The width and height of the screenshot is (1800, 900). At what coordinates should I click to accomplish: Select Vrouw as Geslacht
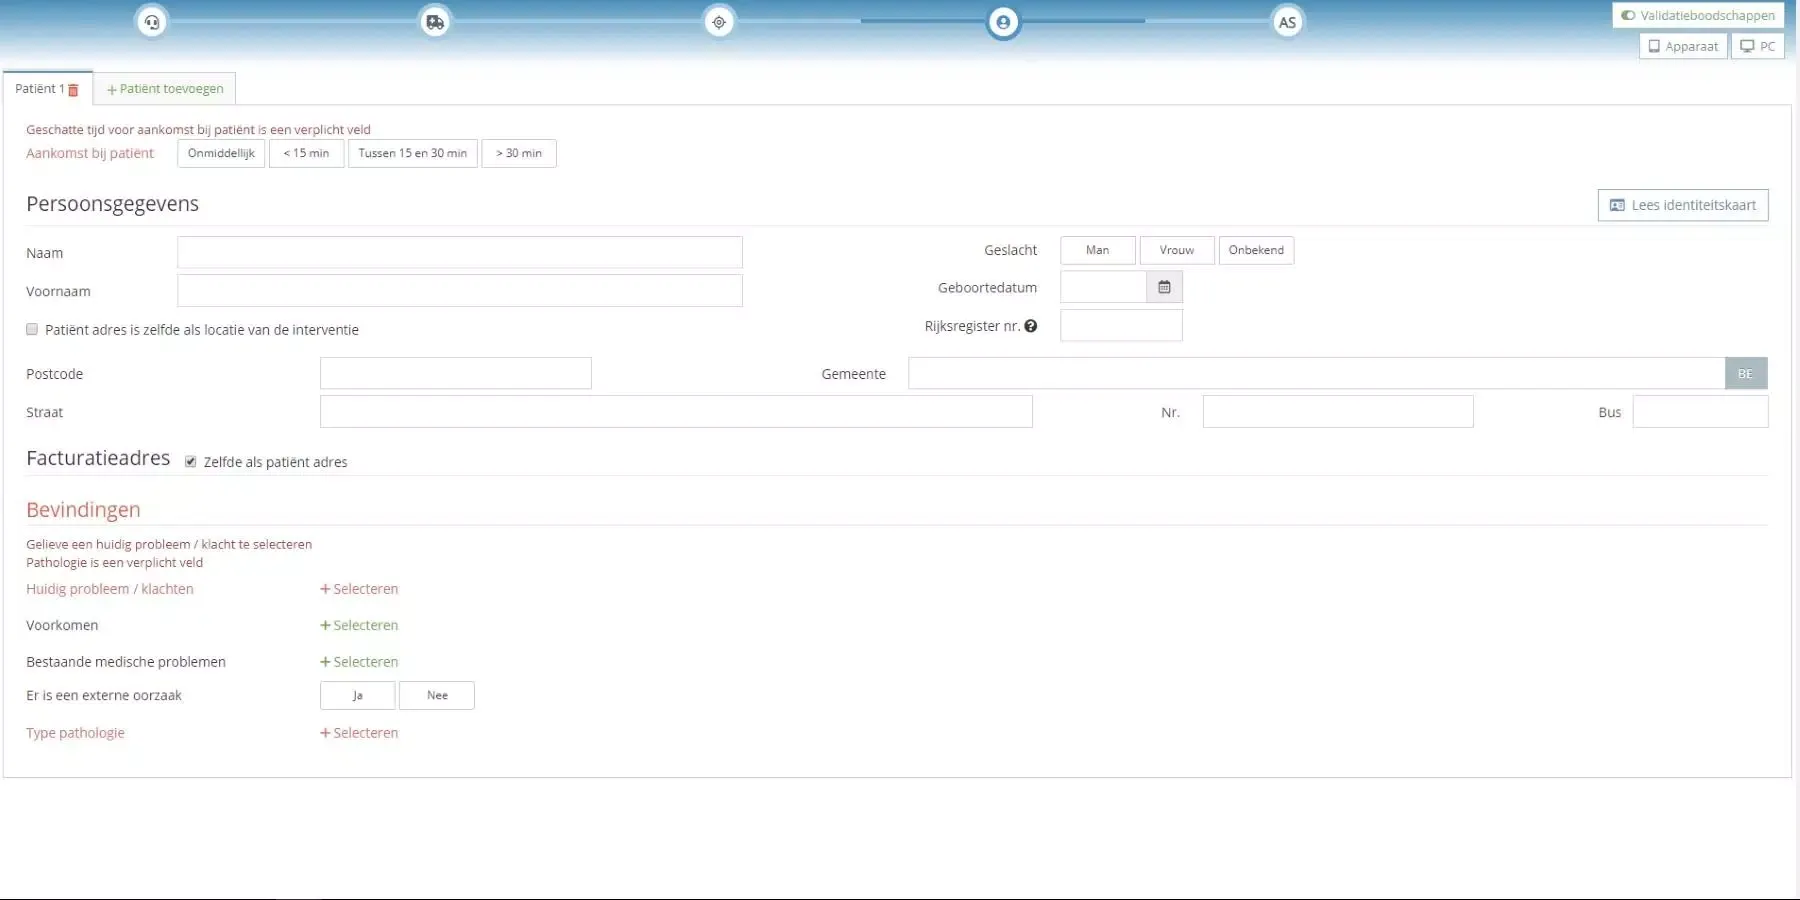point(1176,250)
